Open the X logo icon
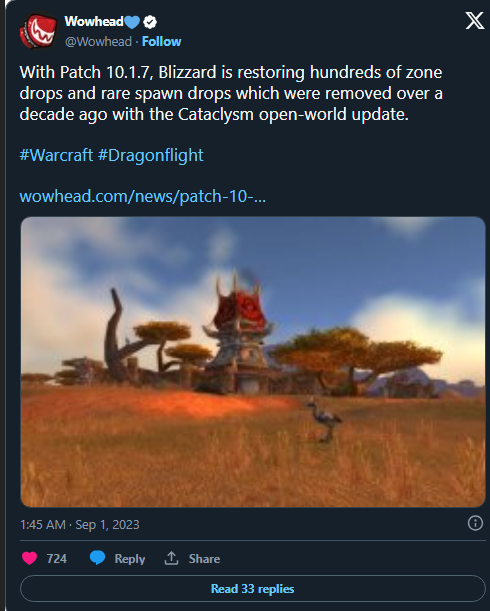The image size is (490, 611). [x=474, y=20]
